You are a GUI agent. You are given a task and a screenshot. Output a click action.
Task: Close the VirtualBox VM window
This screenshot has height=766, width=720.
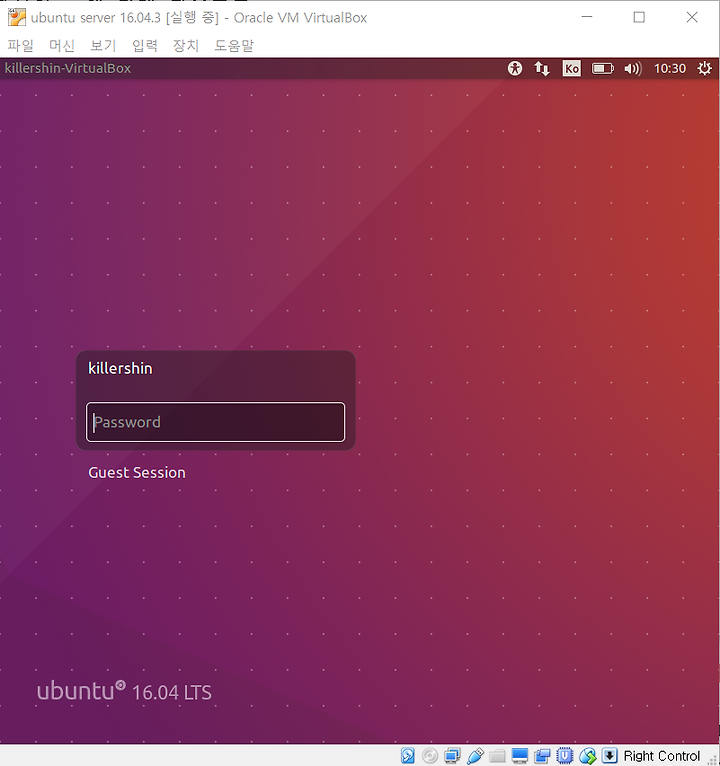coord(692,17)
